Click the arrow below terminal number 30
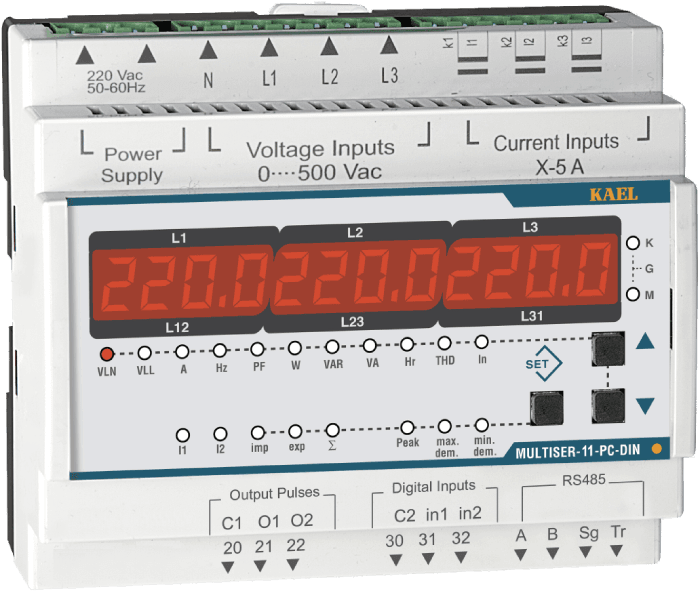Viewport: 700px width, 591px height. coord(396,560)
